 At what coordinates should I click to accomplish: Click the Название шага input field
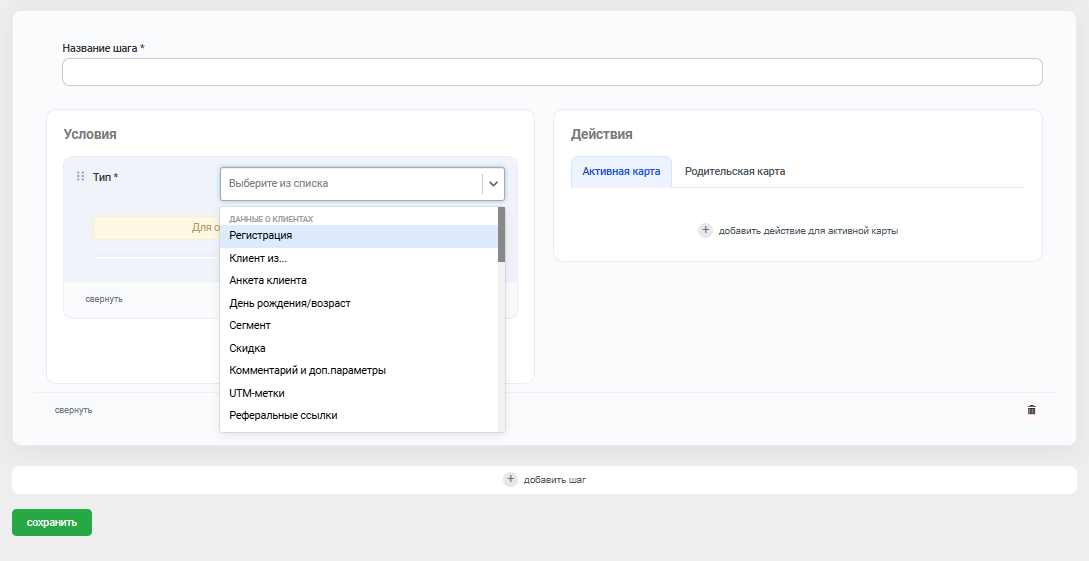pyautogui.click(x=552, y=72)
